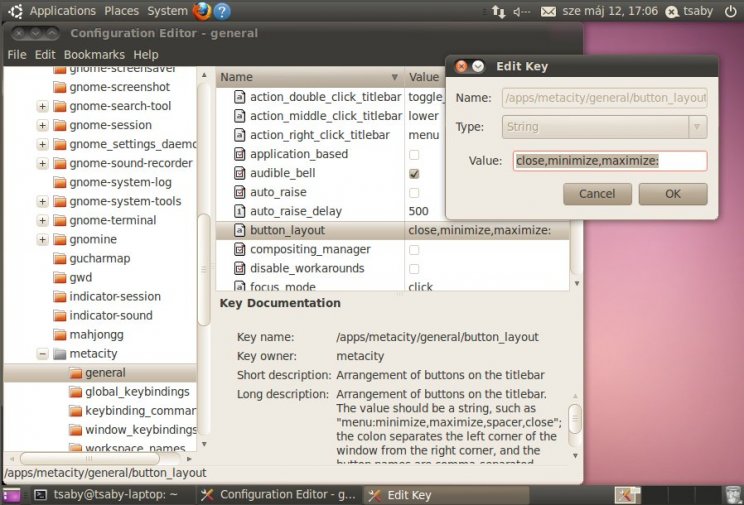Select the button_layout key row
744x505 pixels.
pyautogui.click(x=392, y=230)
